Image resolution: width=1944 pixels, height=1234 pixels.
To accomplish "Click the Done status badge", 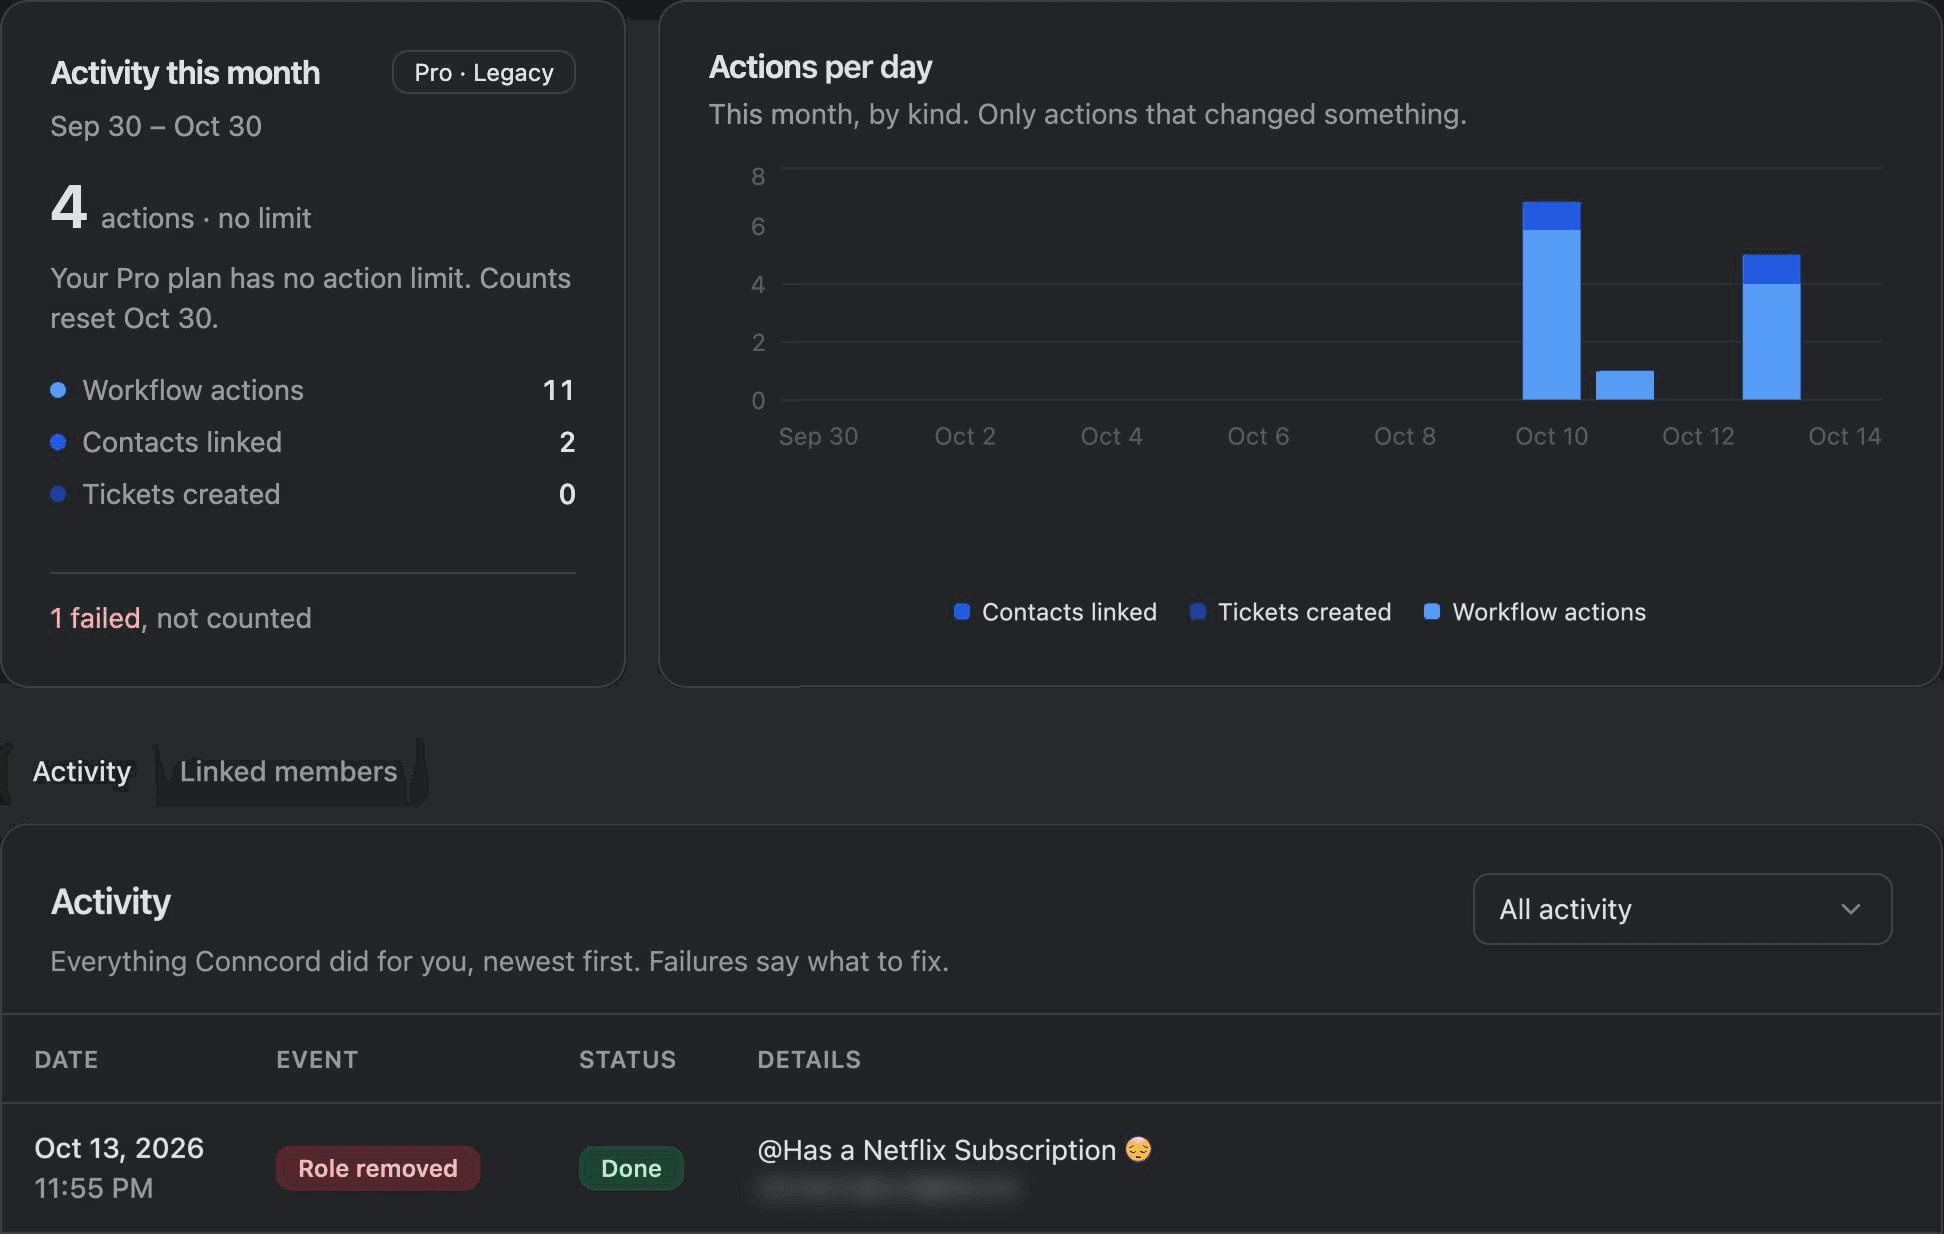I will point(631,1168).
